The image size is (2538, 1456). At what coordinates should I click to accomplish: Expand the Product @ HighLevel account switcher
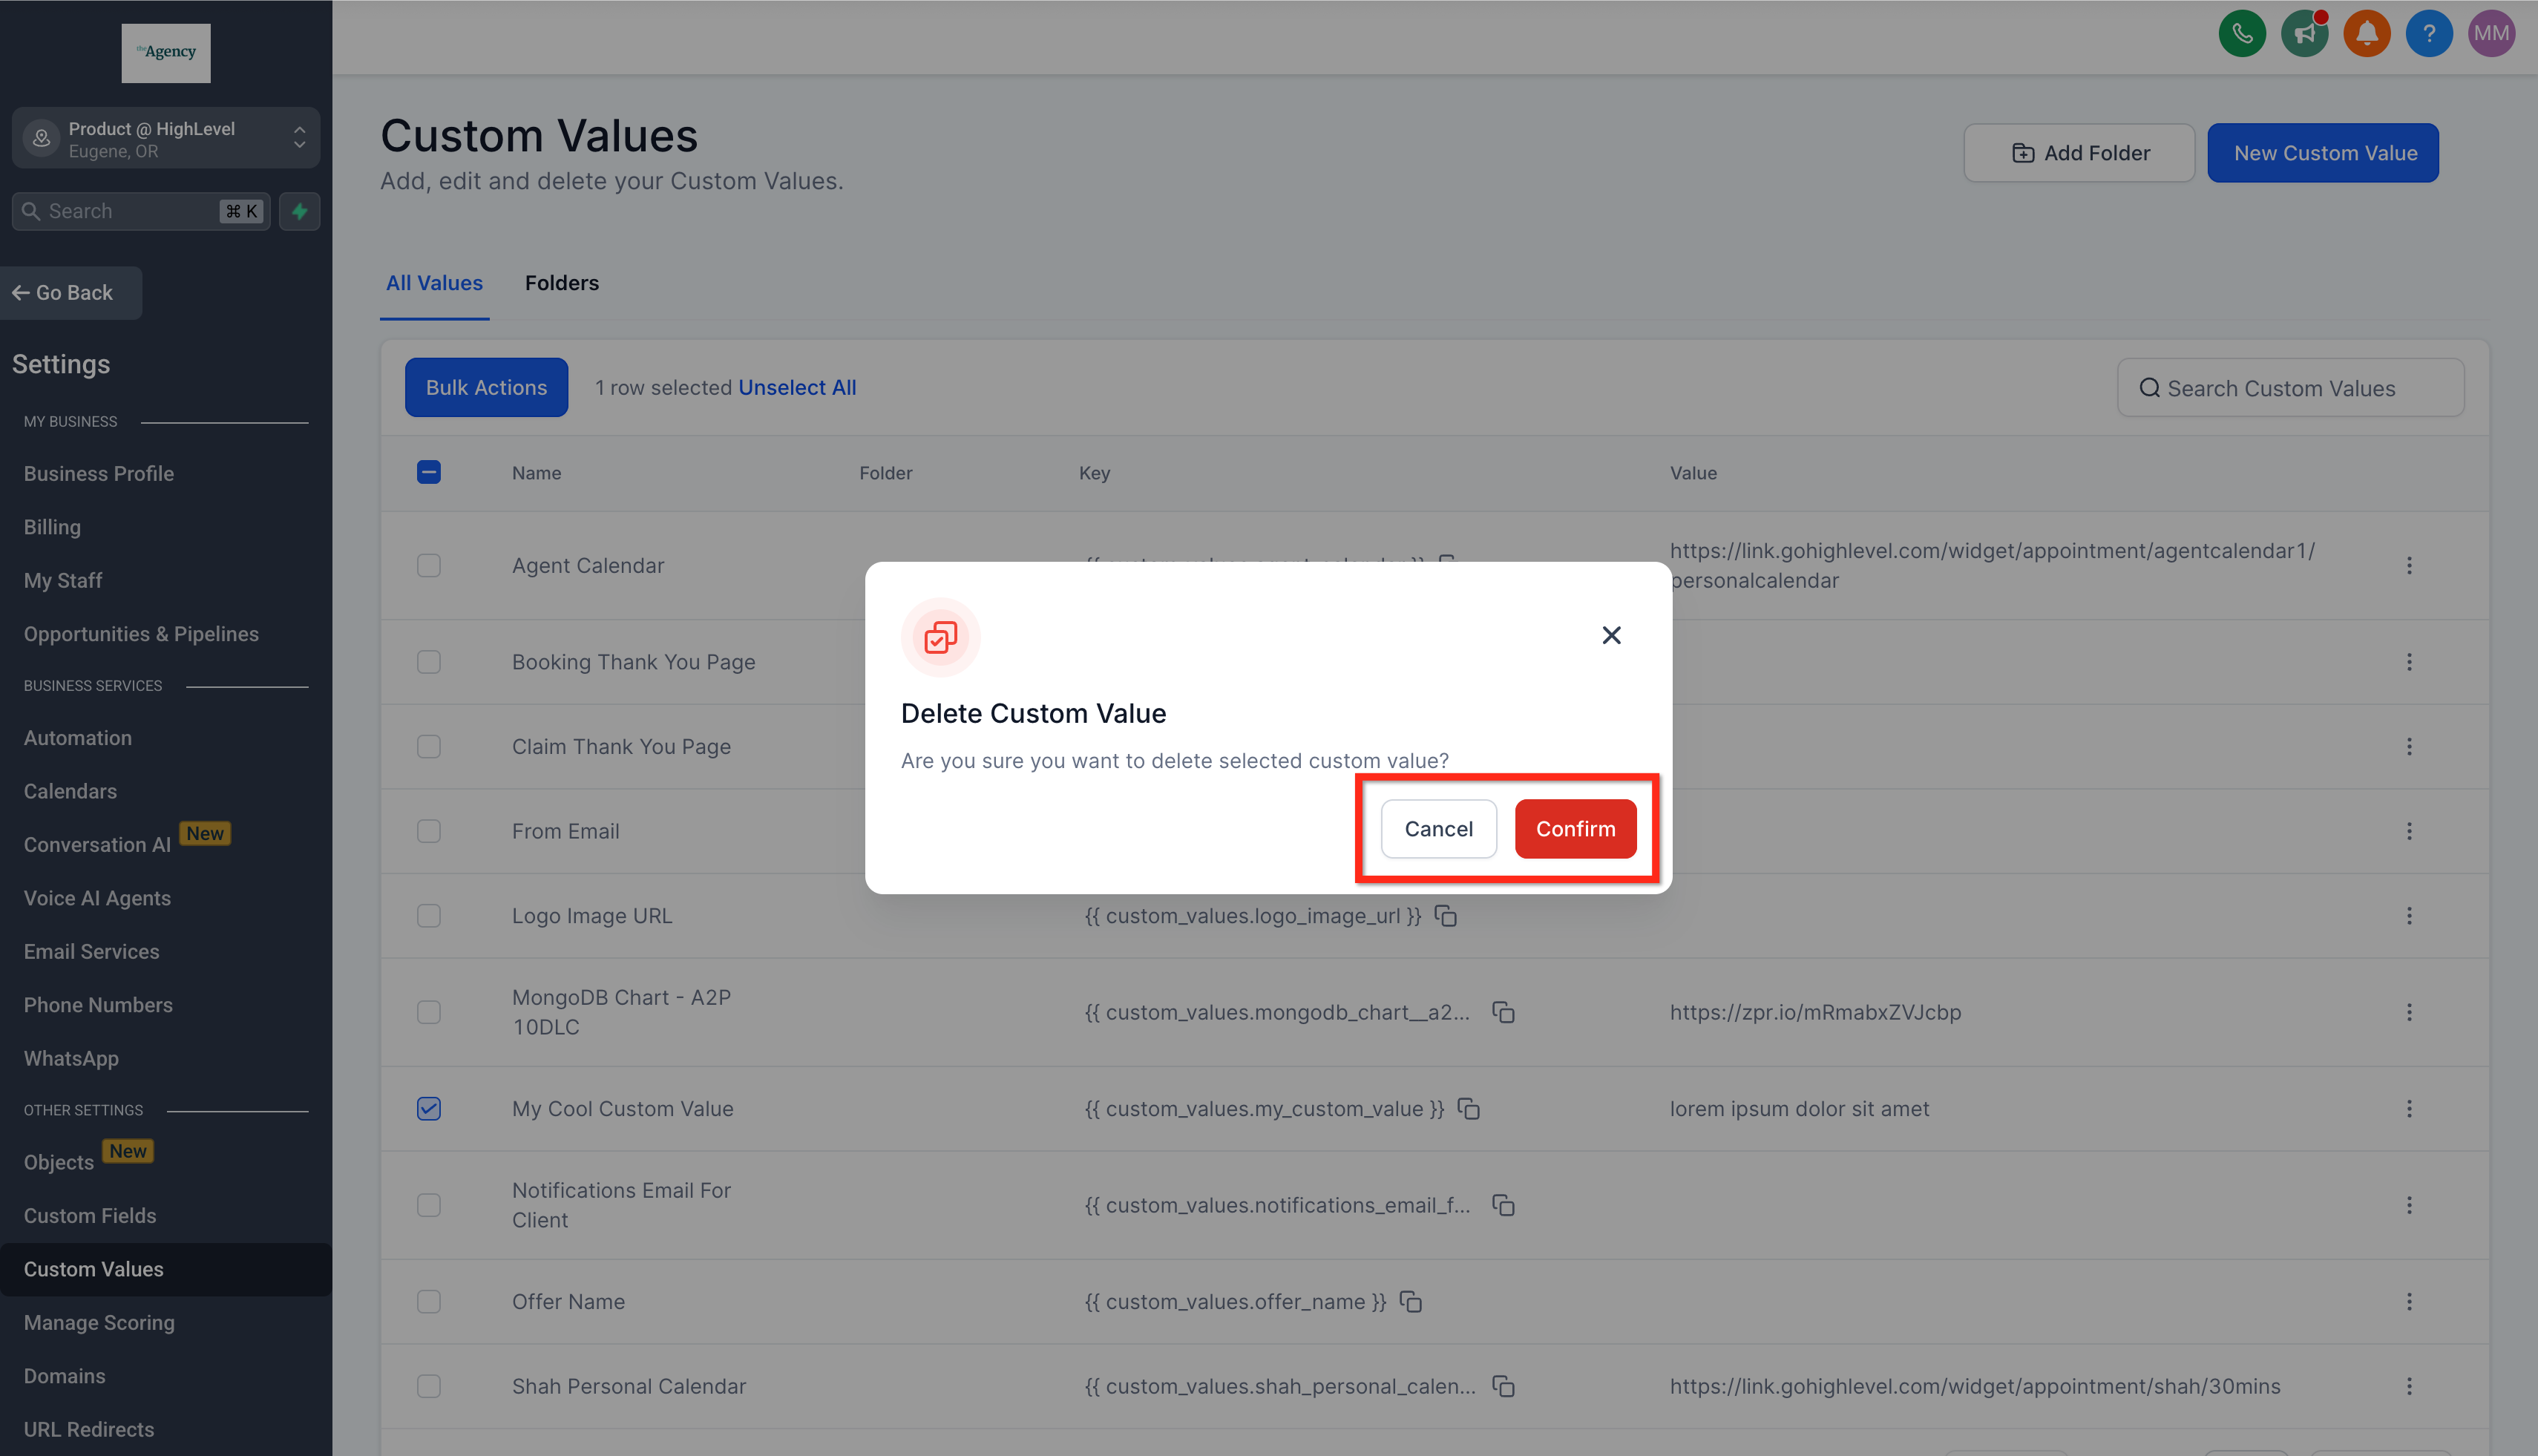pyautogui.click(x=166, y=138)
